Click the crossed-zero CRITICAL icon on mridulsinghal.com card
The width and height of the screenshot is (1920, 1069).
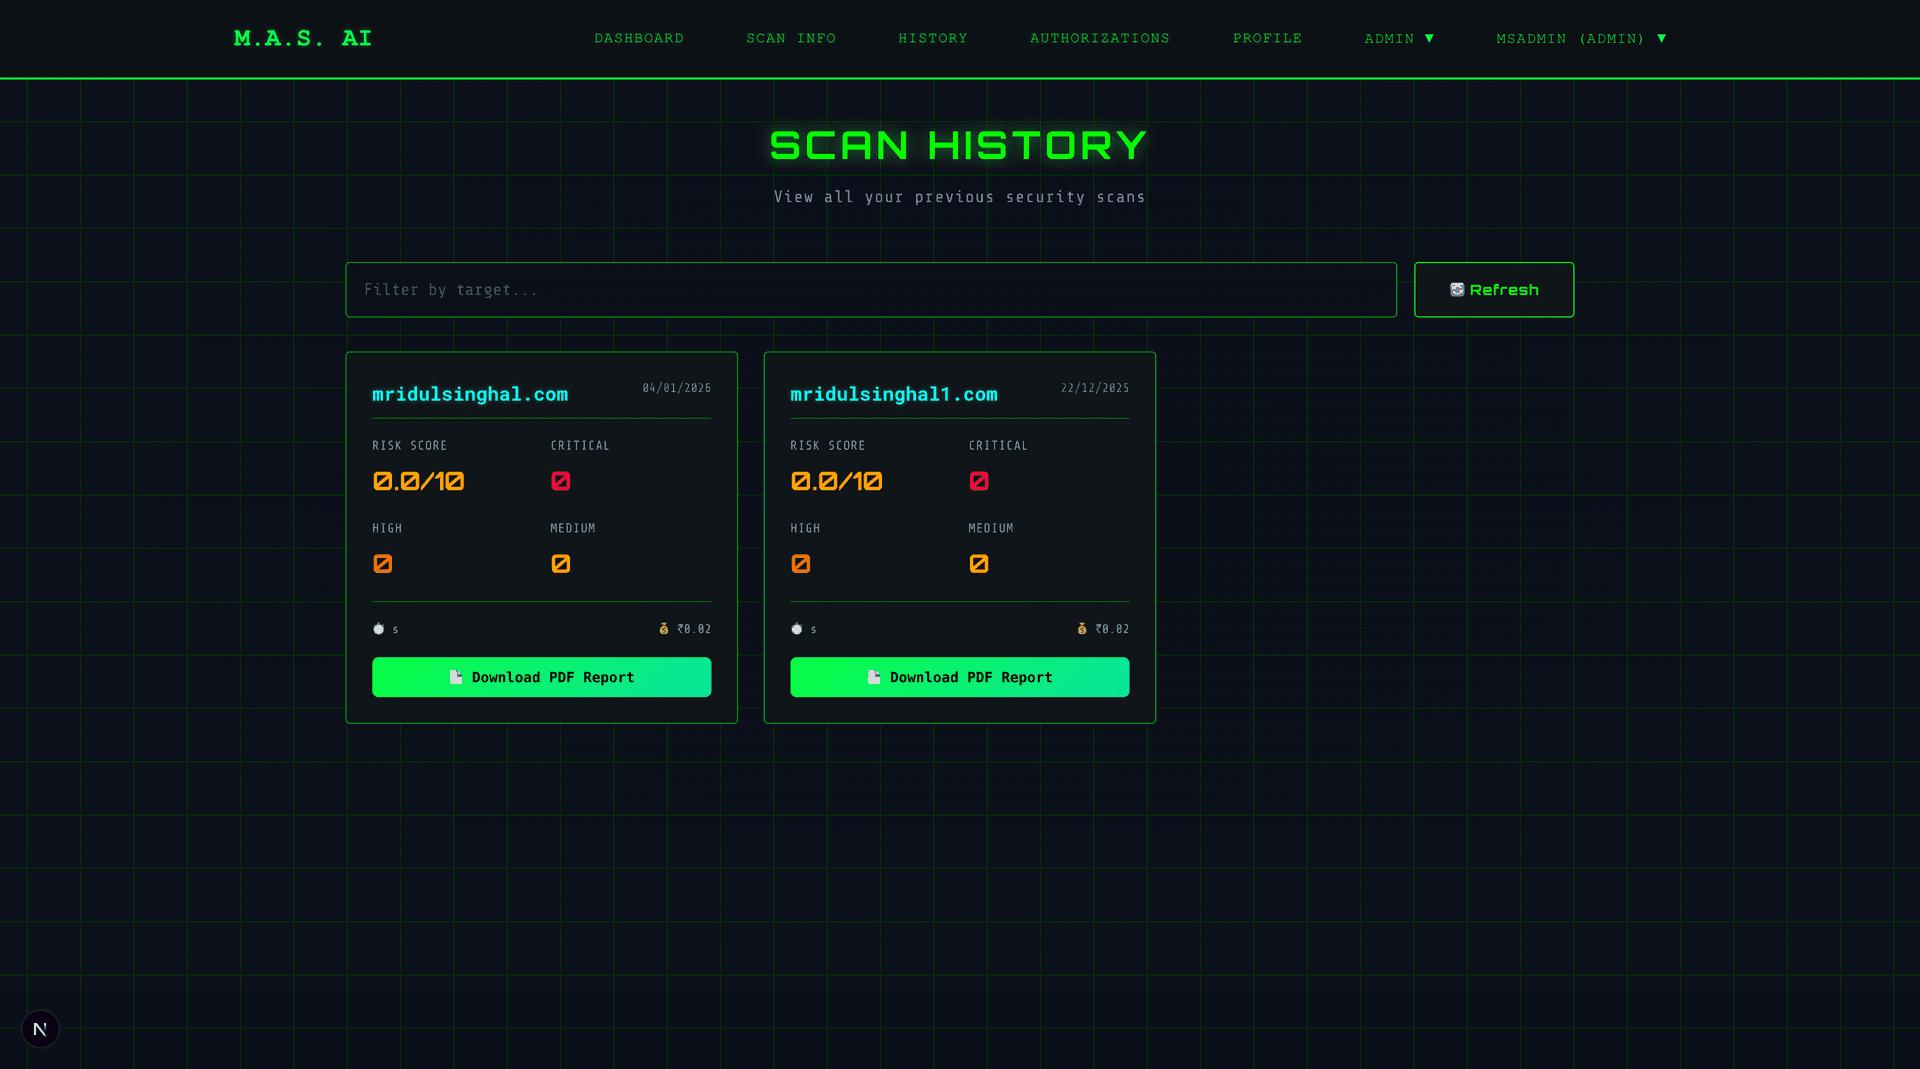(560, 481)
